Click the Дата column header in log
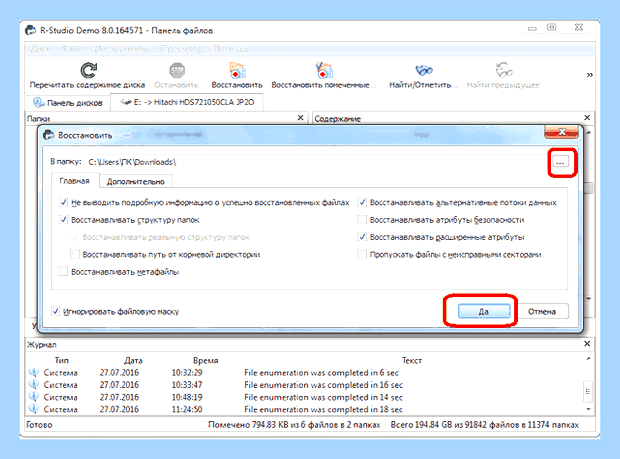Screen dimensions: 620x459 point(133,360)
